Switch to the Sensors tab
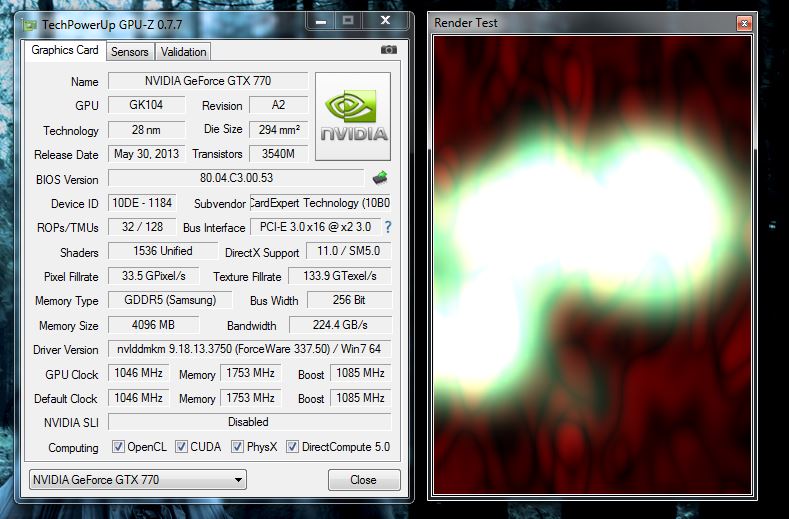This screenshot has width=789, height=519. click(x=130, y=52)
